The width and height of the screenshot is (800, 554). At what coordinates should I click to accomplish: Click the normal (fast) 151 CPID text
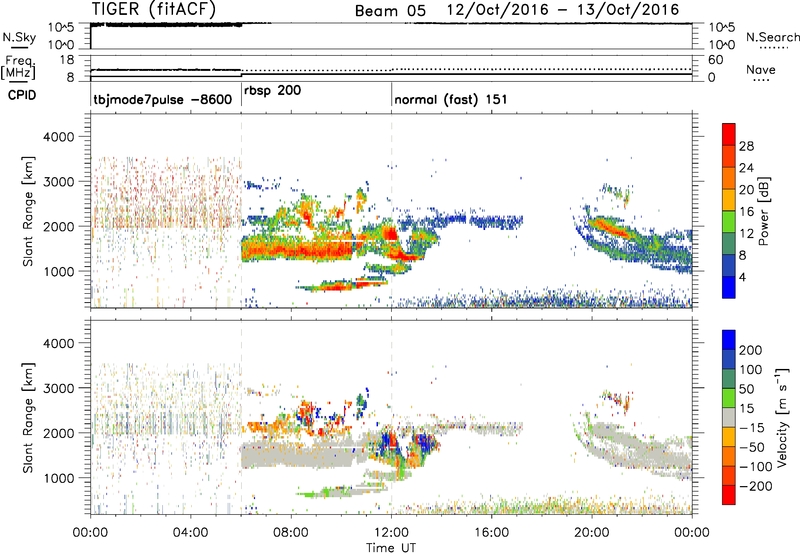(451, 99)
